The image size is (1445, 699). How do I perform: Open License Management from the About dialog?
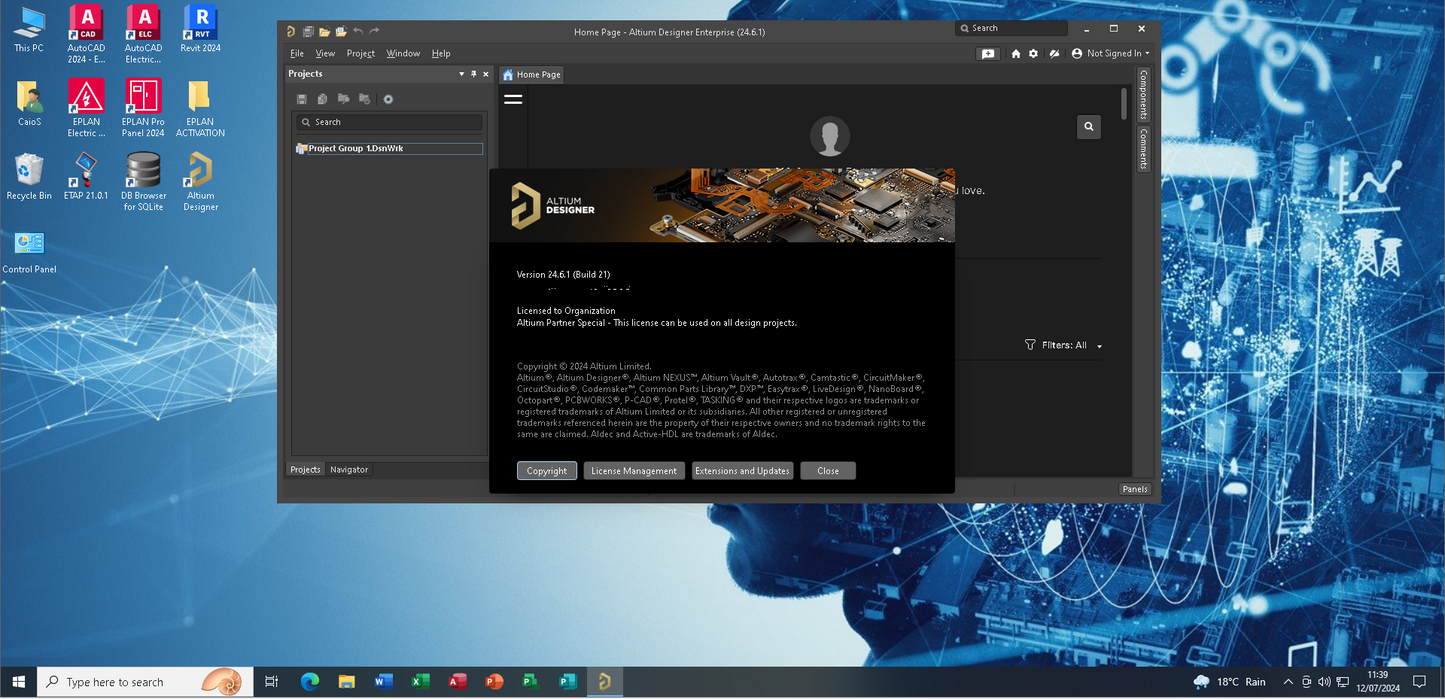point(635,471)
